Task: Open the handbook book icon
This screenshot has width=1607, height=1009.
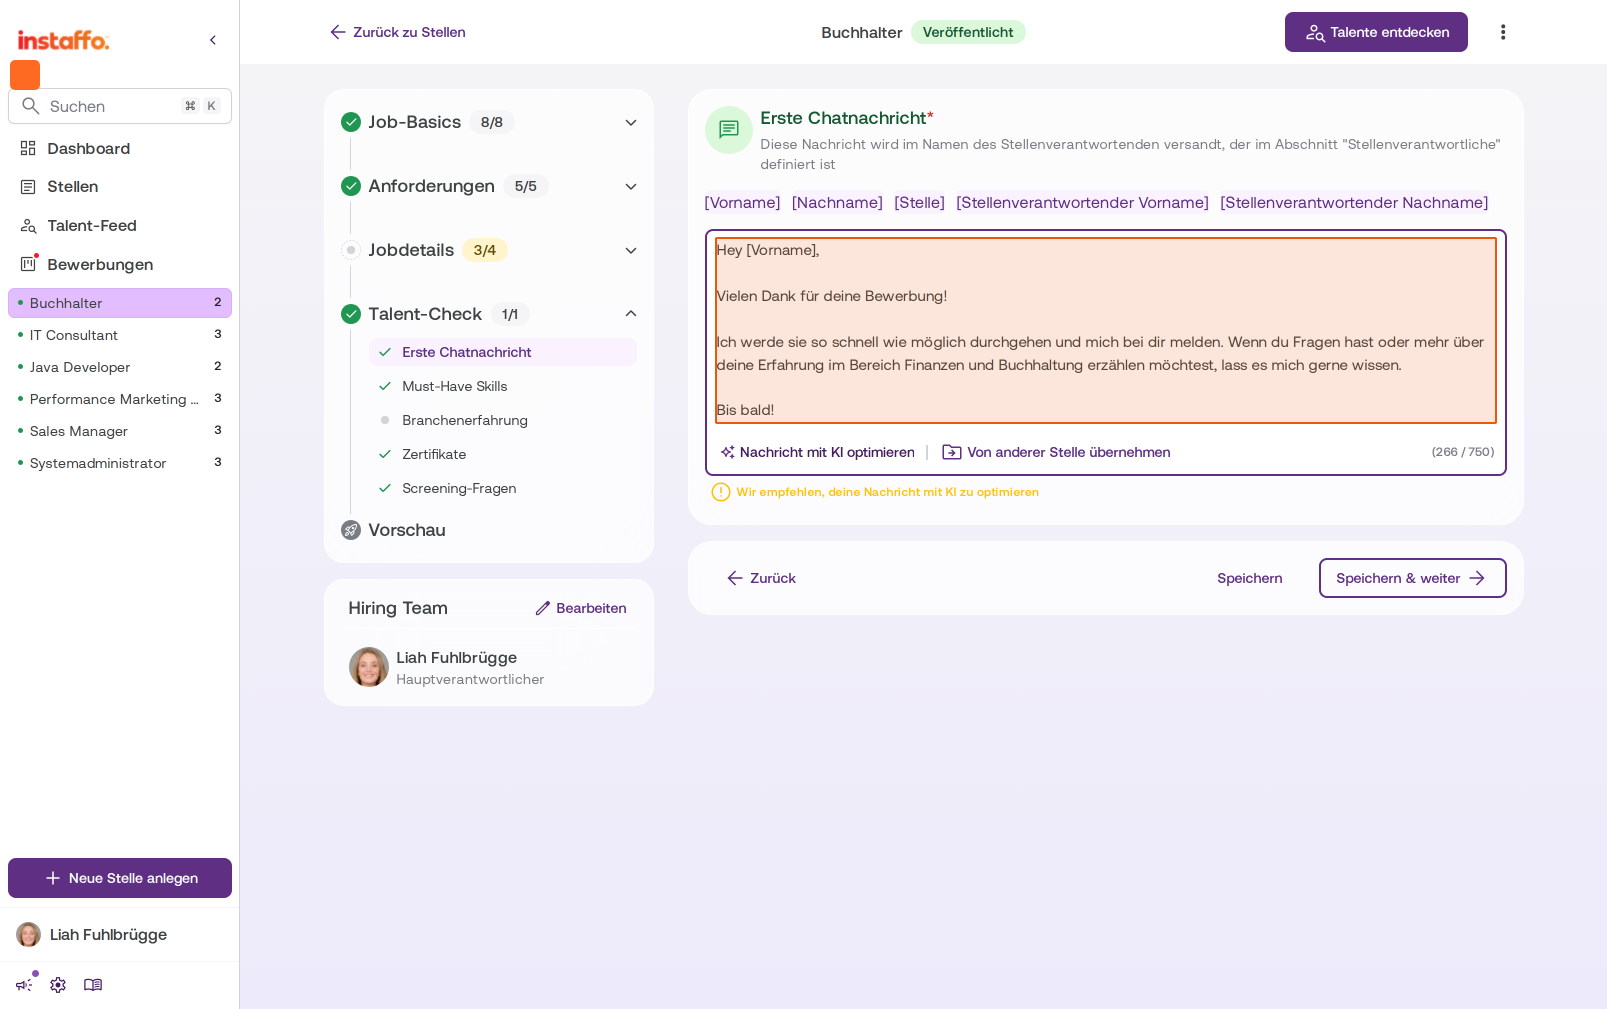Action: coord(93,985)
